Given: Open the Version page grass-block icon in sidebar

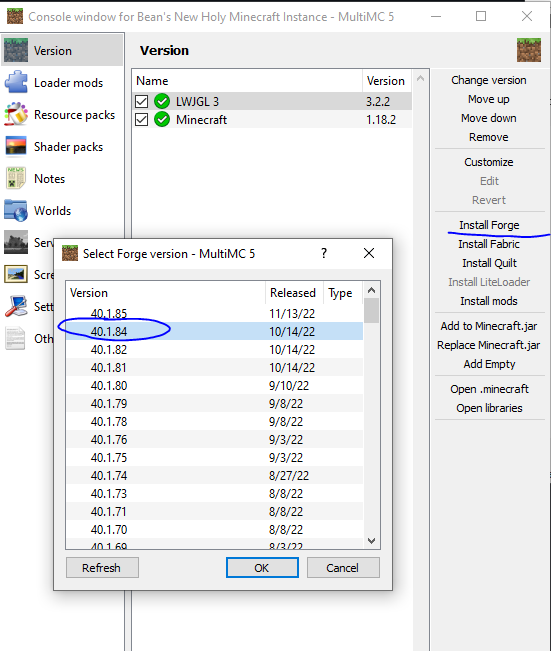Looking at the screenshot, I should (x=16, y=50).
